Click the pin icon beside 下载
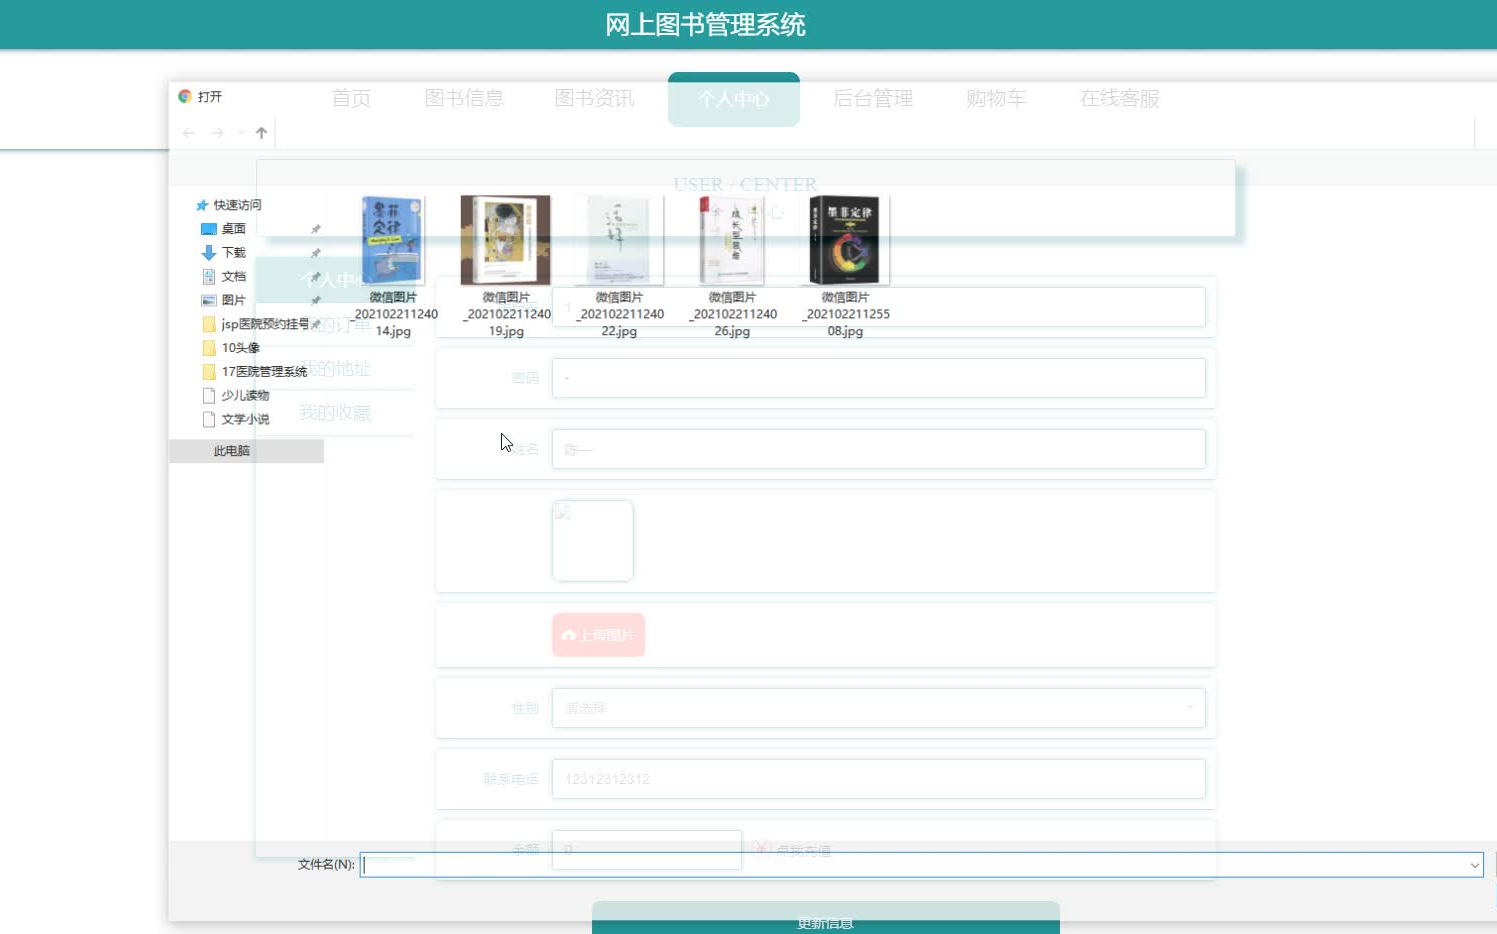The width and height of the screenshot is (1497, 934). pos(316,253)
